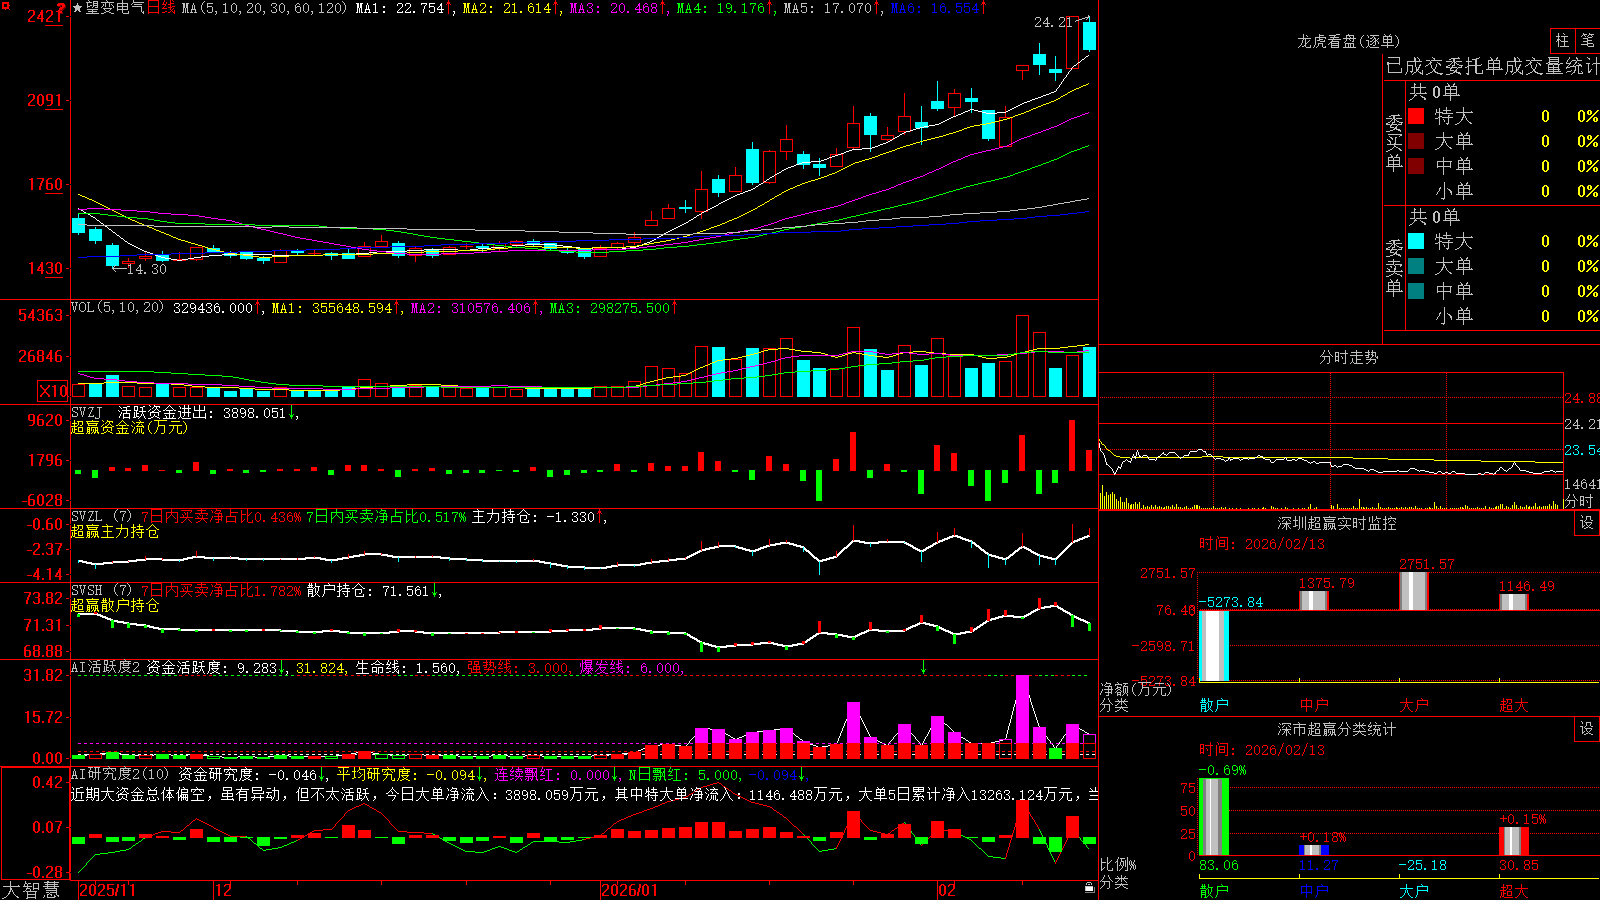1600x900 pixels.
Task: Click AI活跃度2 indicator label
Action: 105,668
